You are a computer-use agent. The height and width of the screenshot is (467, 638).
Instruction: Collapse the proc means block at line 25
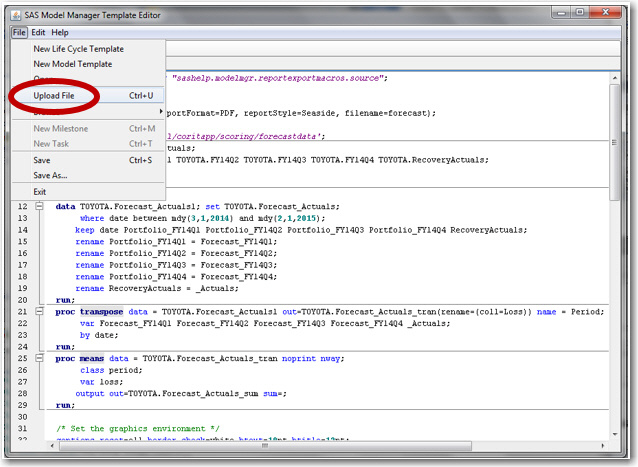(x=41, y=358)
